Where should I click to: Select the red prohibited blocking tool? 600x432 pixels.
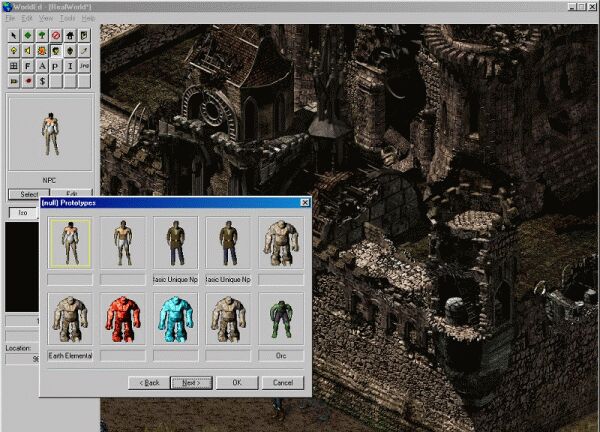point(56,36)
